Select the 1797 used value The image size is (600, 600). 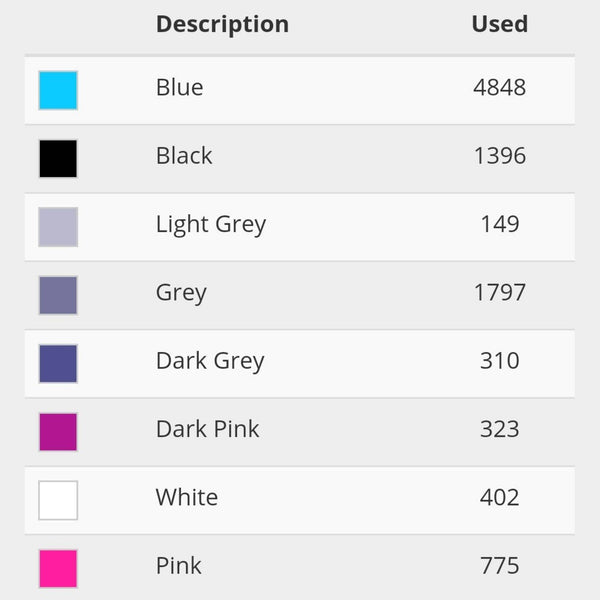pyautogui.click(x=499, y=293)
